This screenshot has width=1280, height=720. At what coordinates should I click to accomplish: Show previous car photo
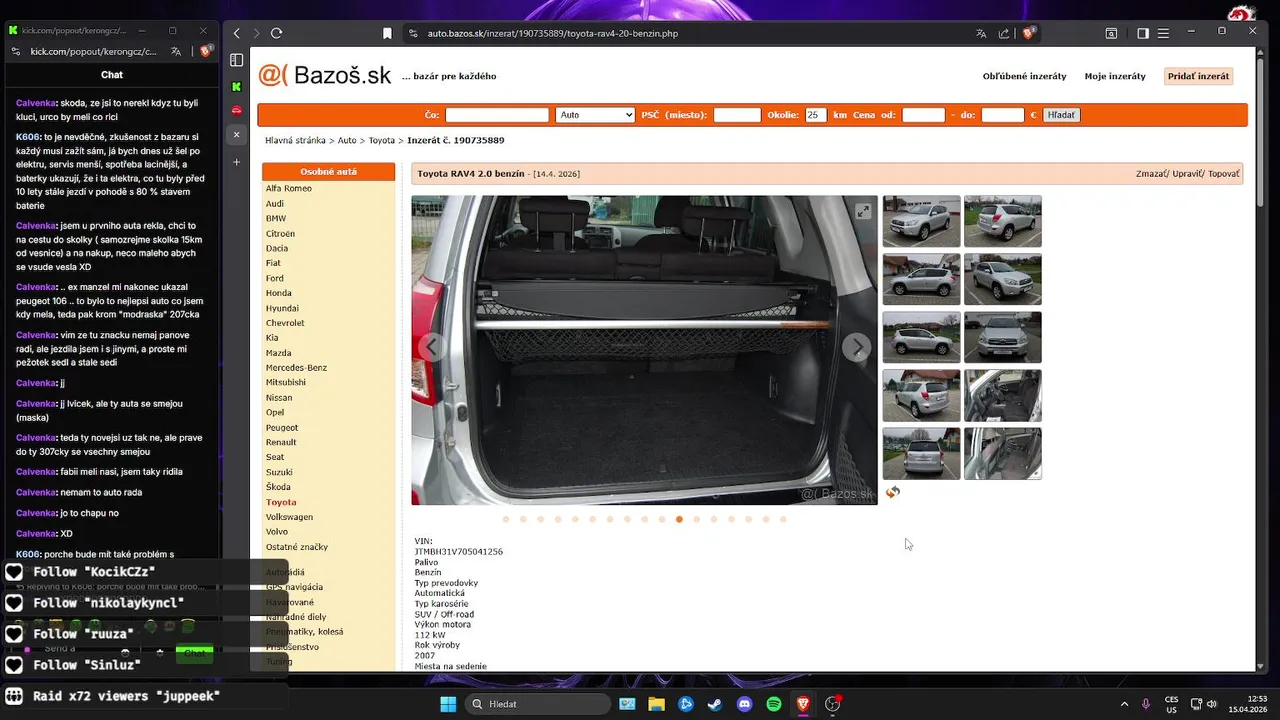pyautogui.click(x=431, y=347)
